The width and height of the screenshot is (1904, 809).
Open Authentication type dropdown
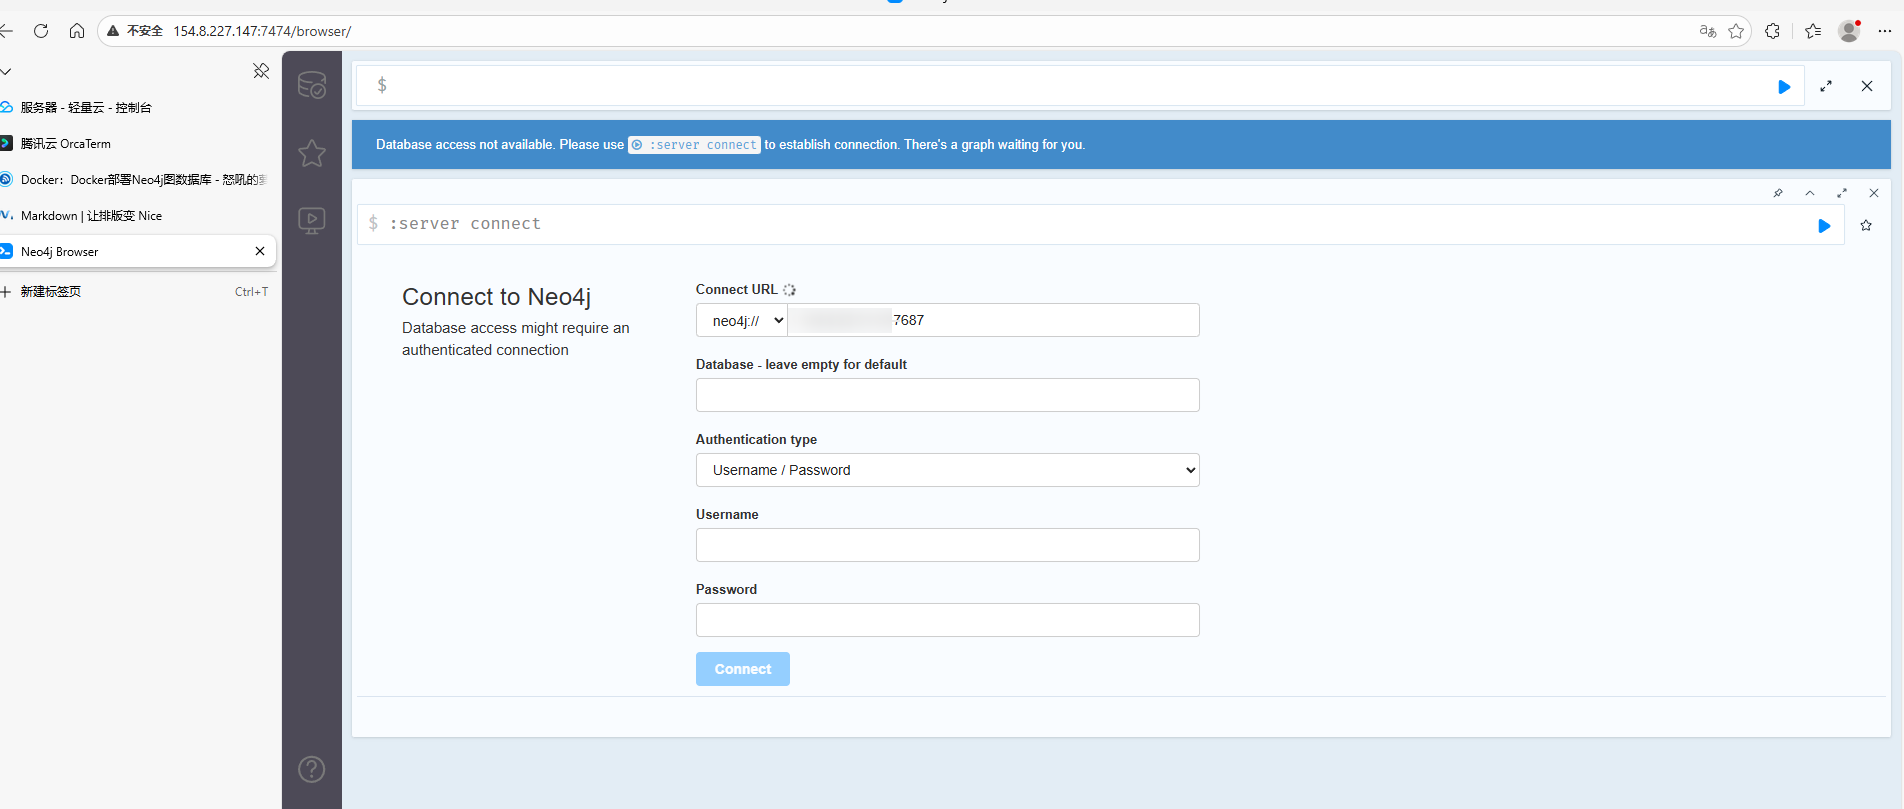click(x=948, y=470)
